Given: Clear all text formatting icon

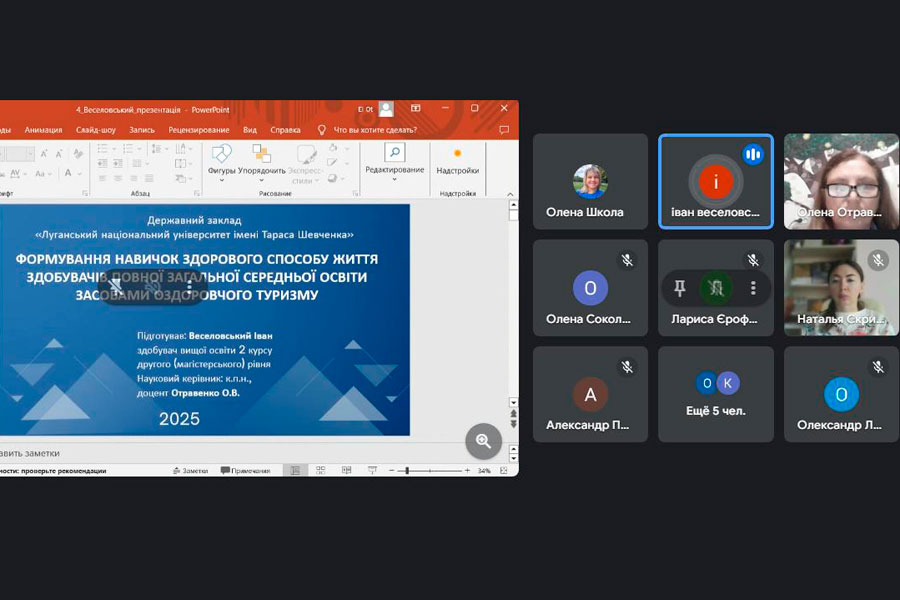Looking at the screenshot, I should [78, 153].
